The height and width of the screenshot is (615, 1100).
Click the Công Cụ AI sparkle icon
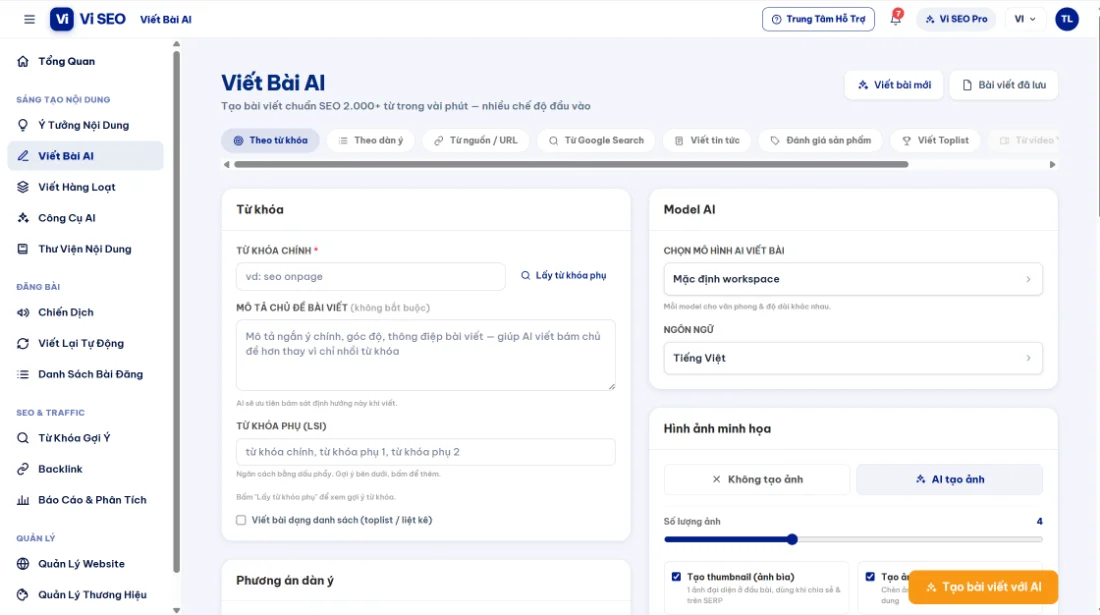[23, 217]
